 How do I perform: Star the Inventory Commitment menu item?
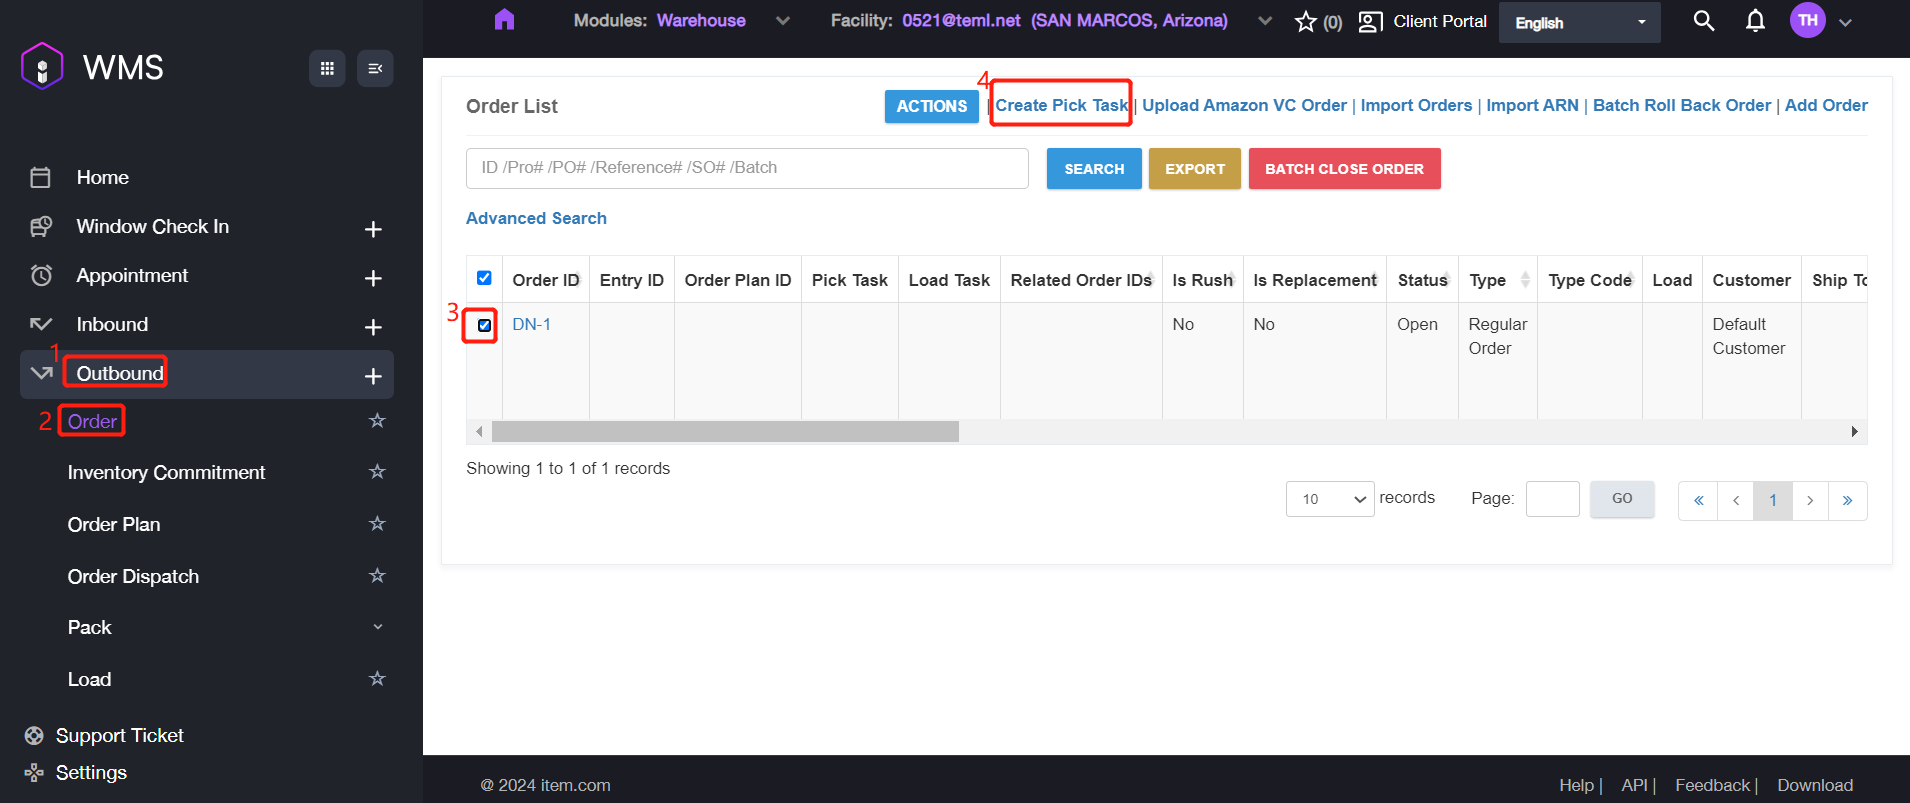coord(377,472)
